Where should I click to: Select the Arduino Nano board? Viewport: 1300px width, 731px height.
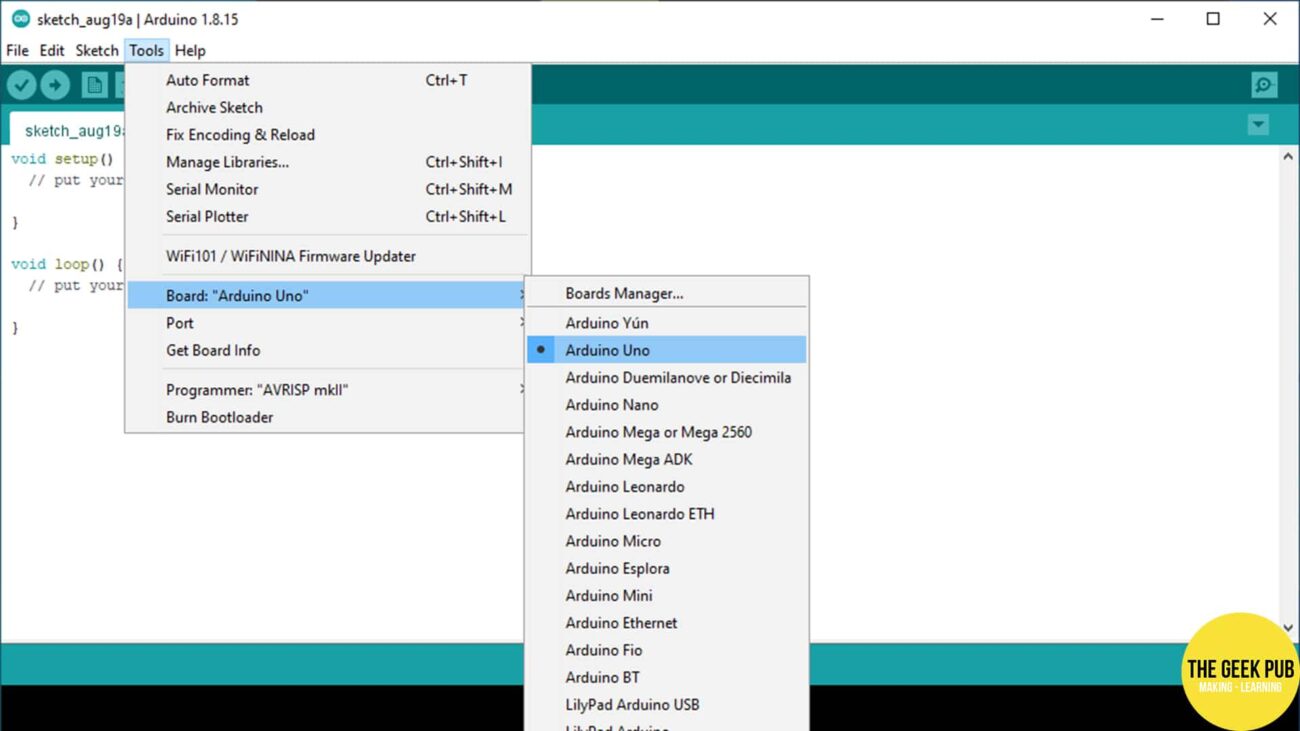tap(612, 404)
